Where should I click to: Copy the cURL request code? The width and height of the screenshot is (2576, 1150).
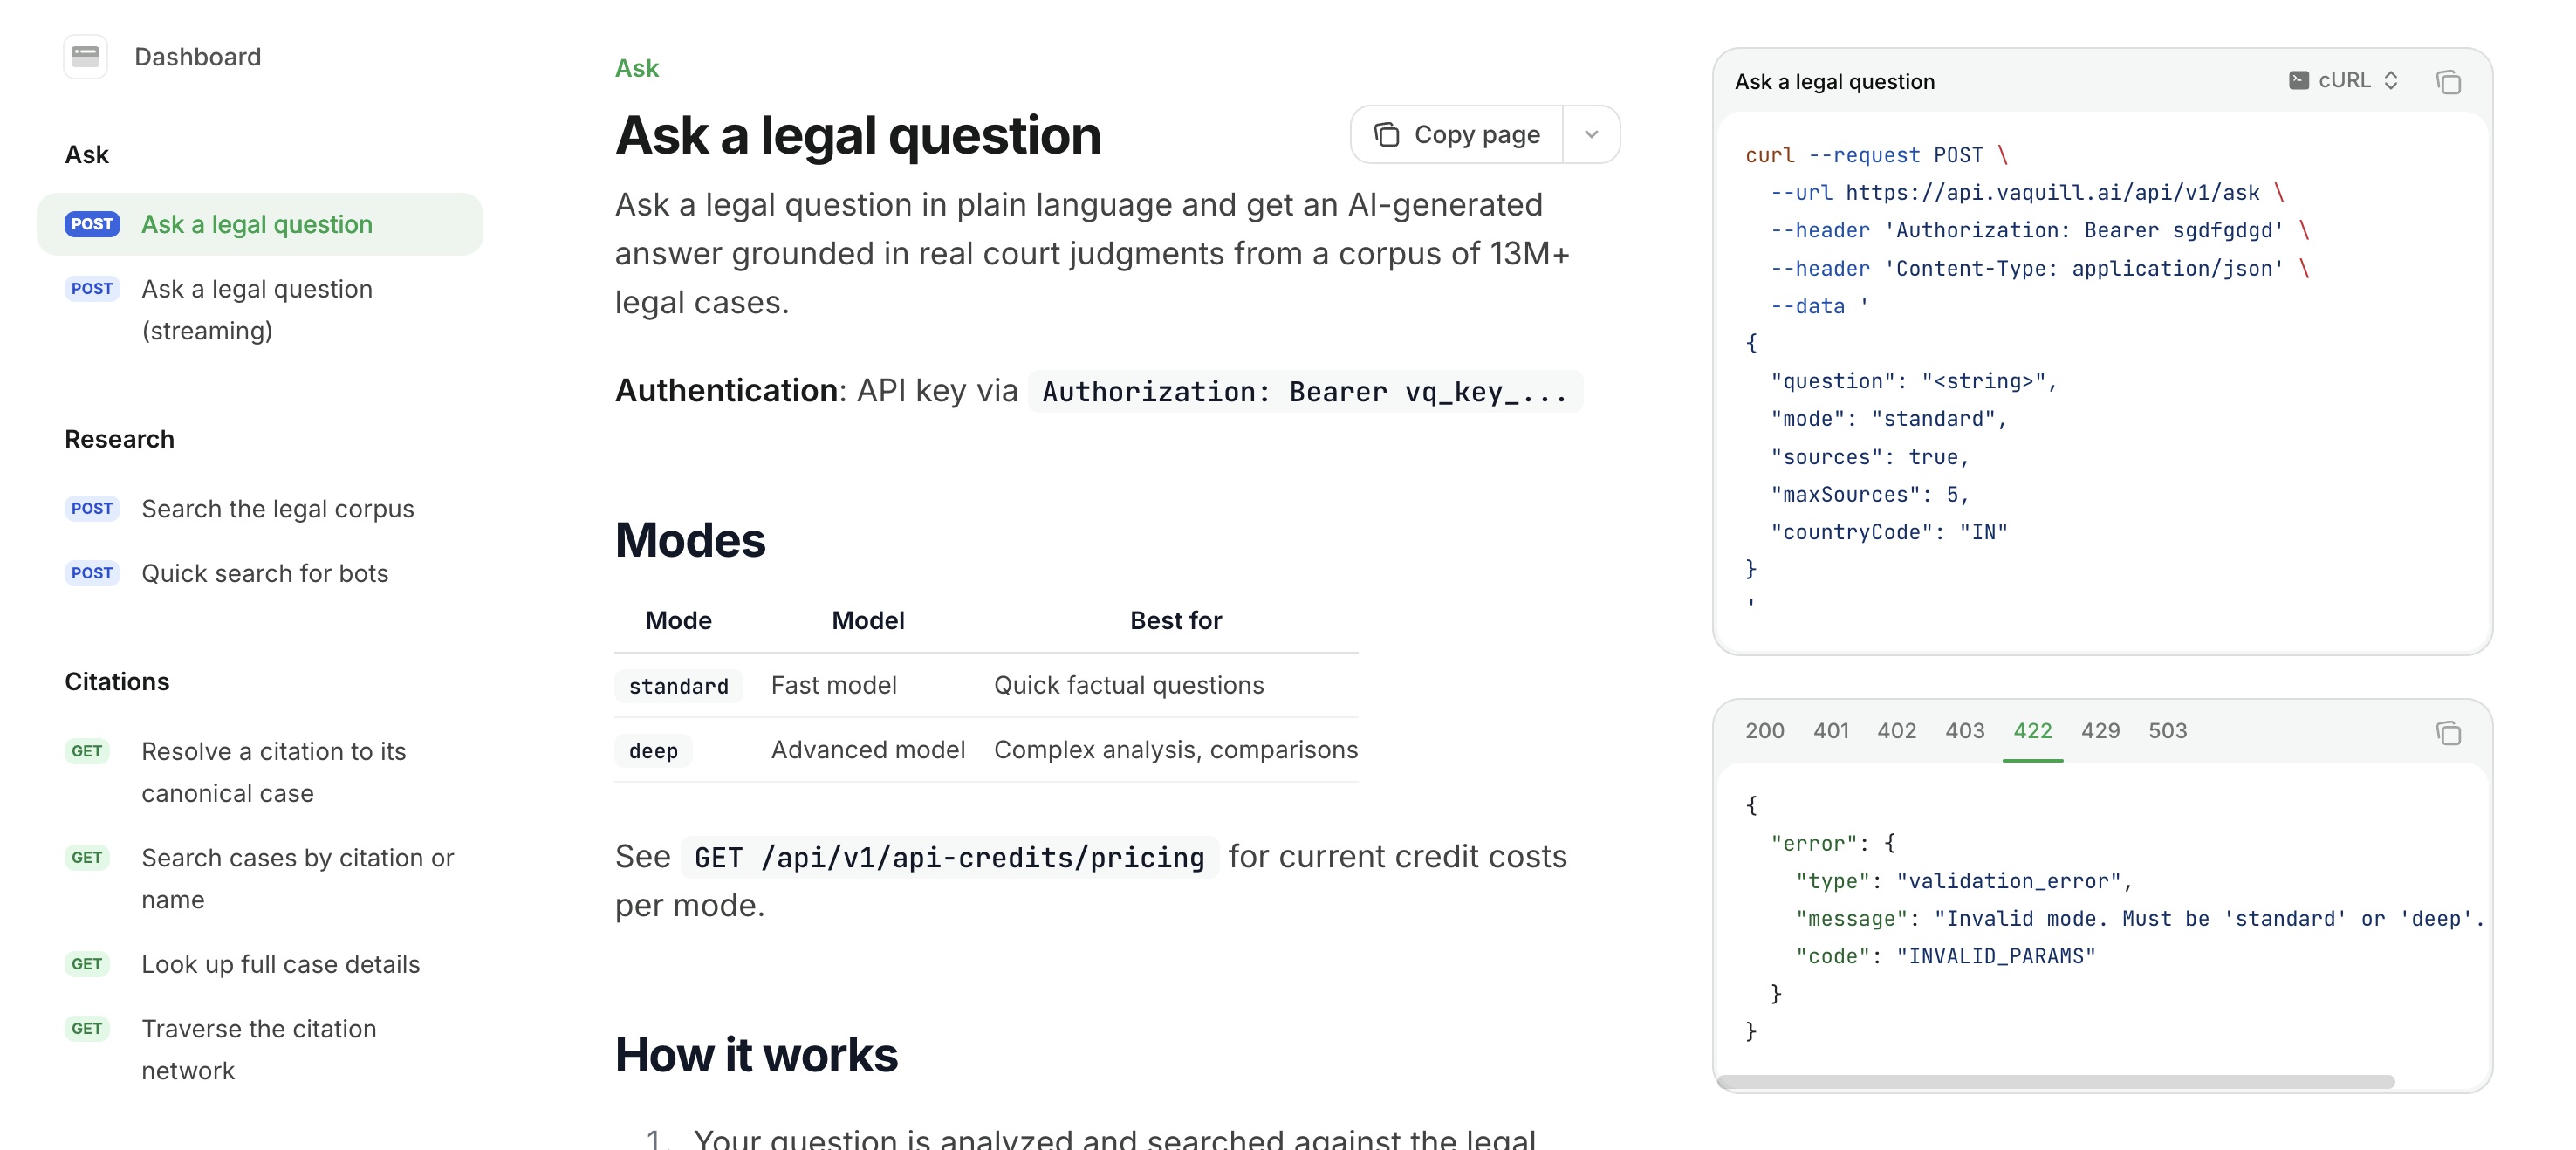(2448, 82)
